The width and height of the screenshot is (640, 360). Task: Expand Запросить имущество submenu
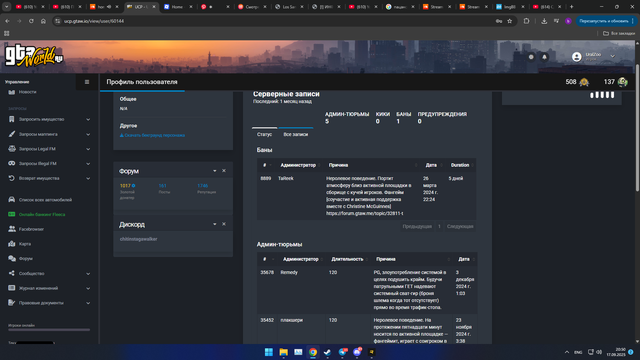pyautogui.click(x=88, y=120)
